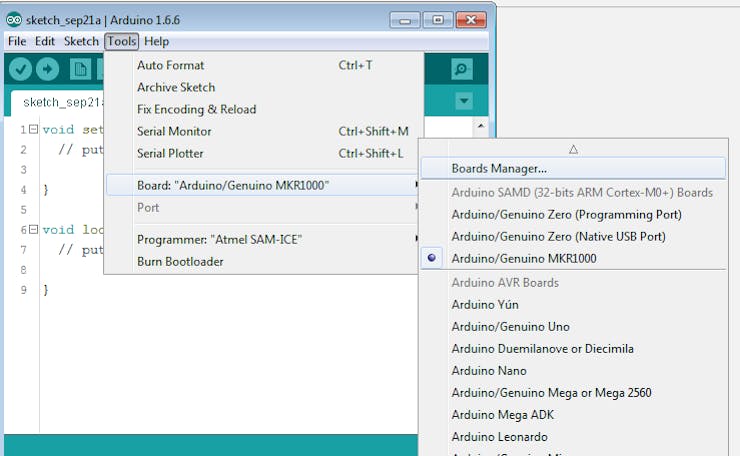
Task: Expand the Board submenu entry
Action: [x=262, y=186]
